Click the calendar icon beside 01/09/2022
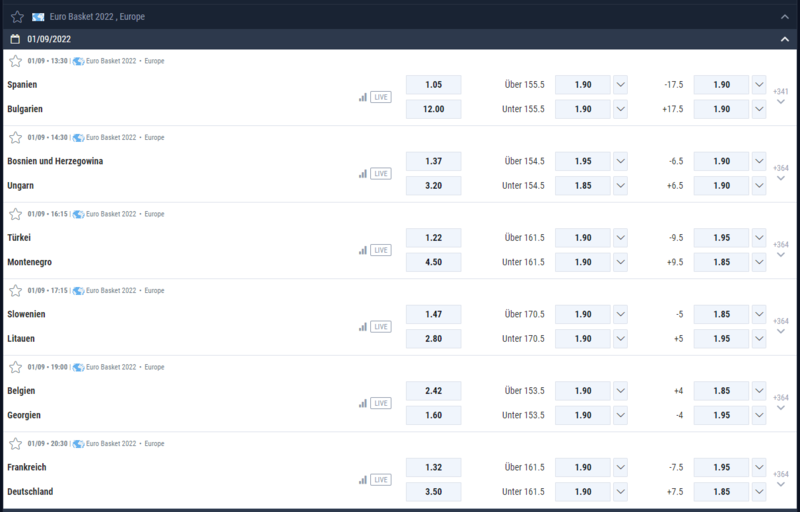Viewport: 800px width, 512px height. pos(15,39)
